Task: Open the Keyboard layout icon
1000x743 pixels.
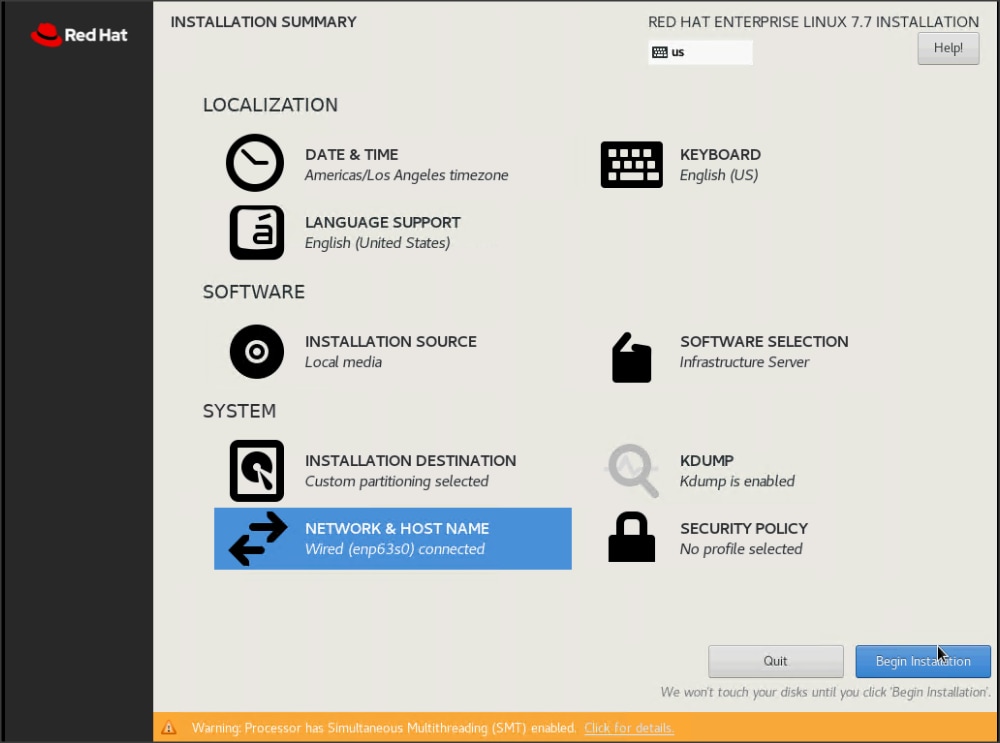Action: pyautogui.click(x=631, y=165)
